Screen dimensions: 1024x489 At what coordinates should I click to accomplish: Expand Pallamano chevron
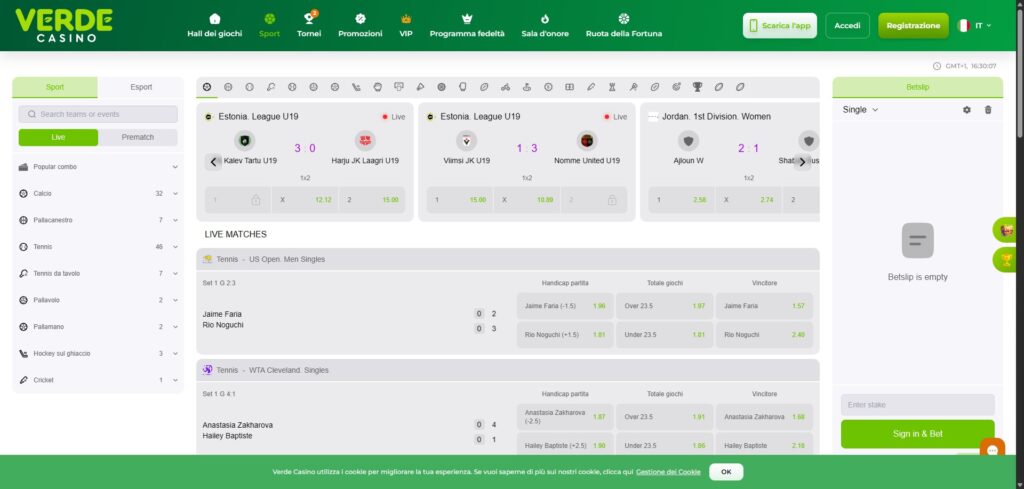175,327
